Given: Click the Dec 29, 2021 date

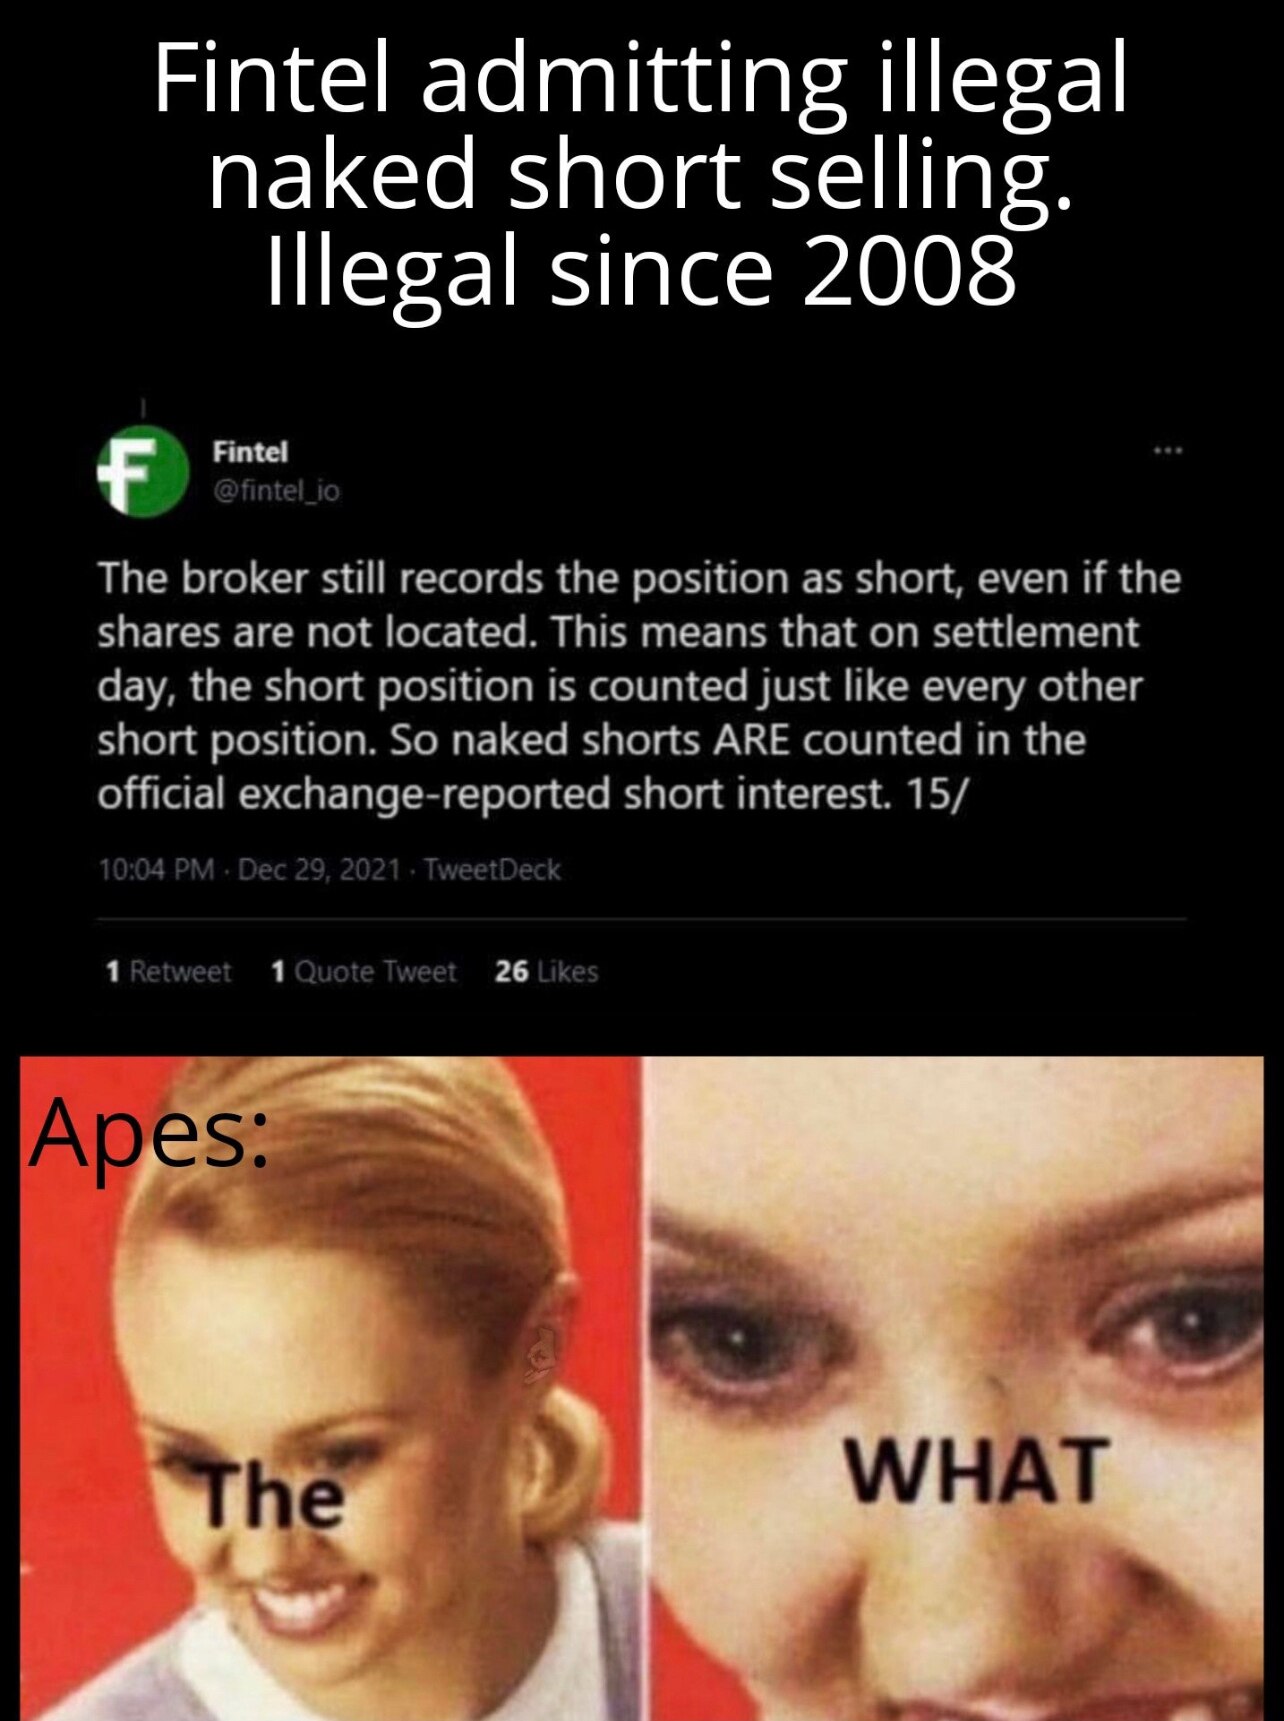Looking at the screenshot, I should [319, 869].
